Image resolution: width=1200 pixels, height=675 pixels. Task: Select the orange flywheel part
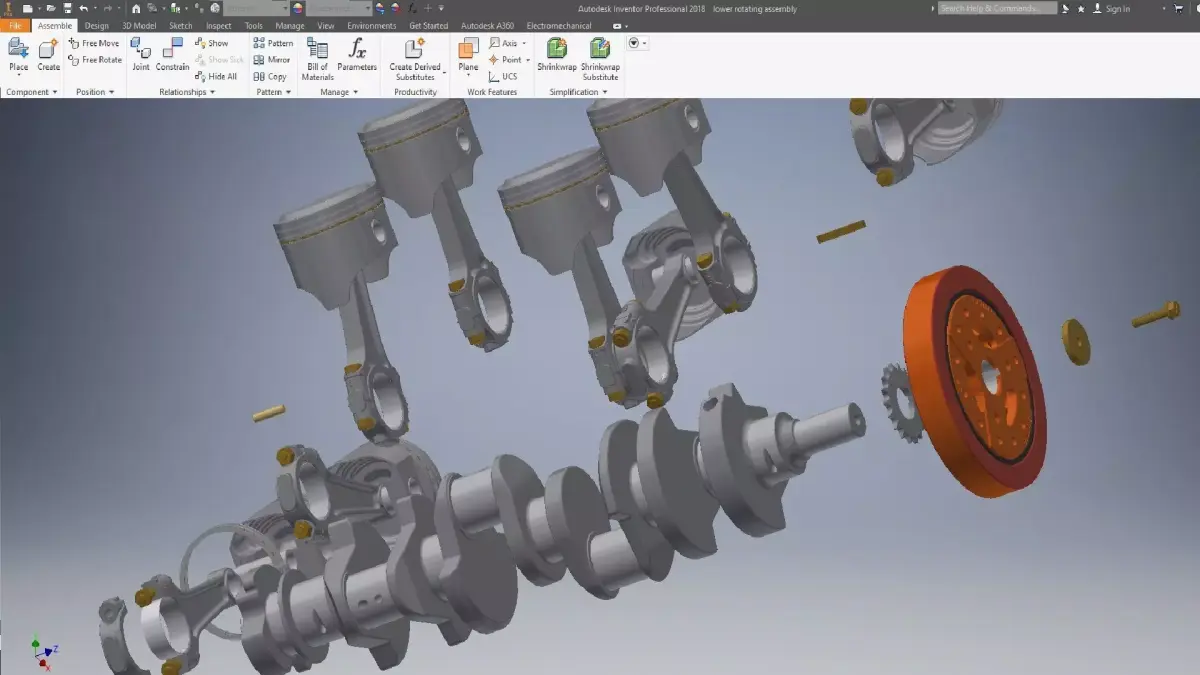pyautogui.click(x=974, y=381)
